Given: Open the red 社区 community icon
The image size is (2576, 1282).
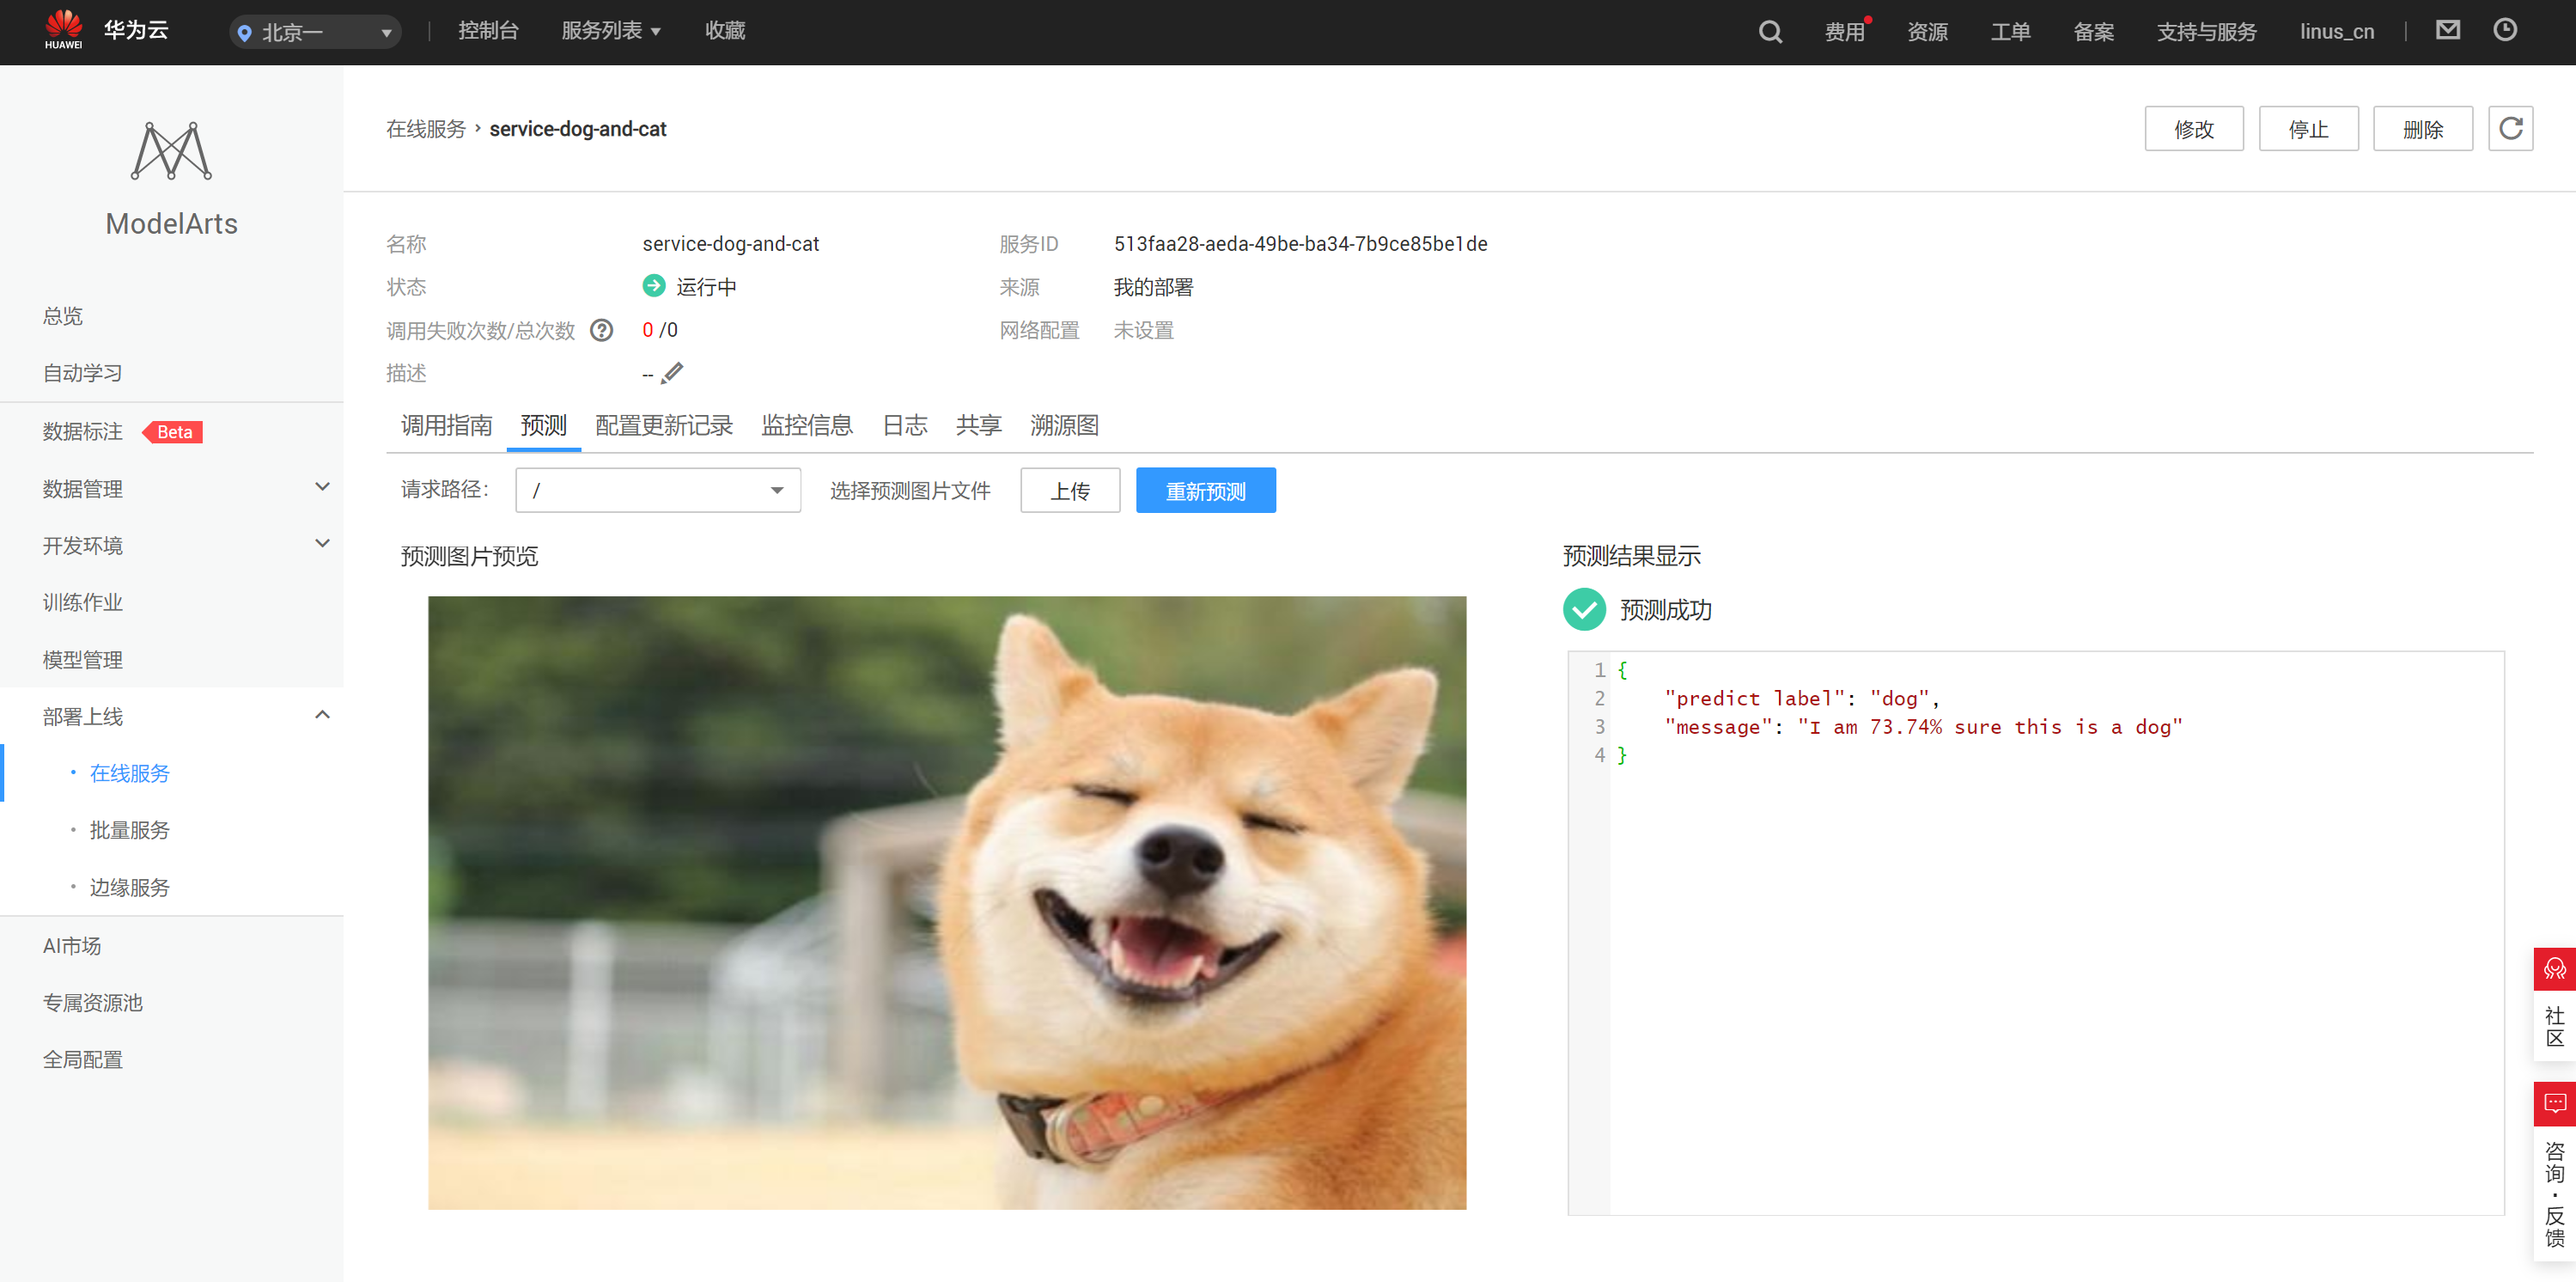Looking at the screenshot, I should point(2554,968).
